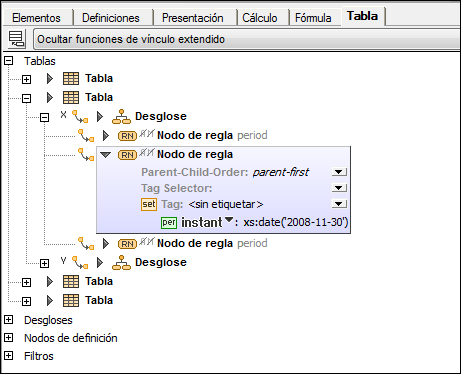Screen dimensions: 461x374
Task: Click the table grid icon of second Tabla
Action: pos(71,97)
